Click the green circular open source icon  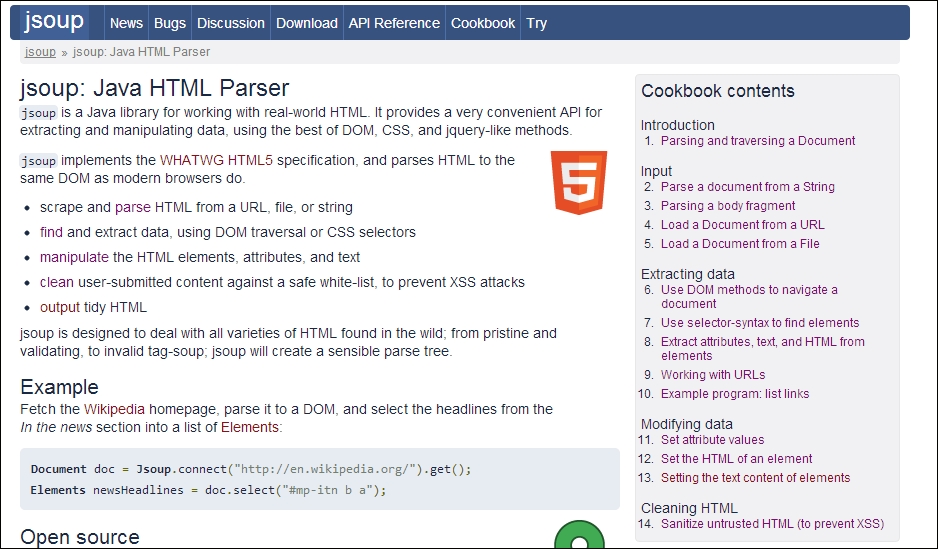click(579, 534)
